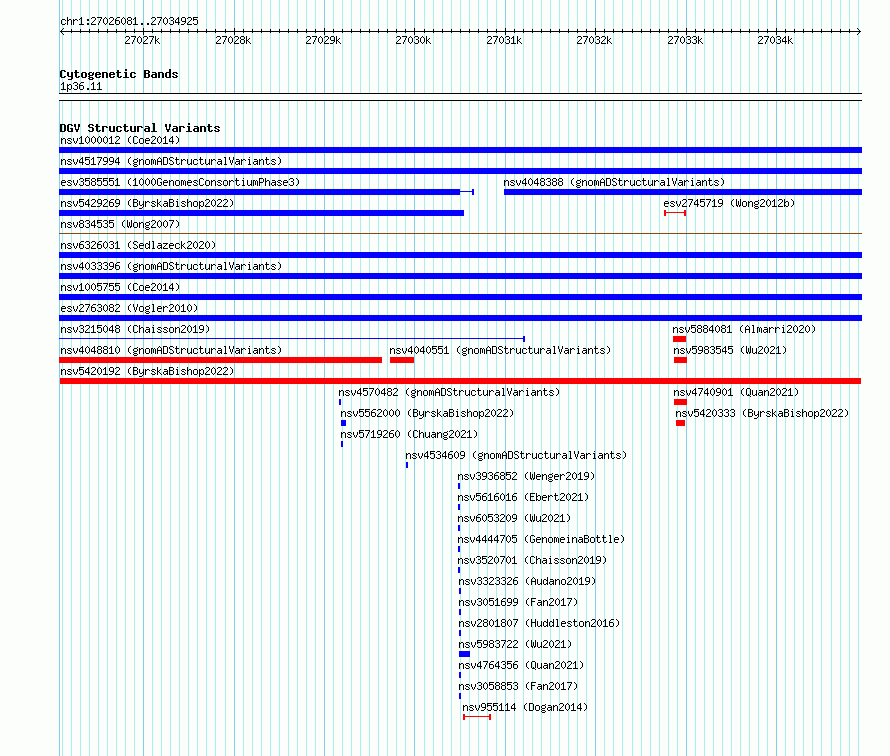Click red bar under nsv955114
Image resolution: width=890 pixels, height=756 pixels.
[x=477, y=717]
